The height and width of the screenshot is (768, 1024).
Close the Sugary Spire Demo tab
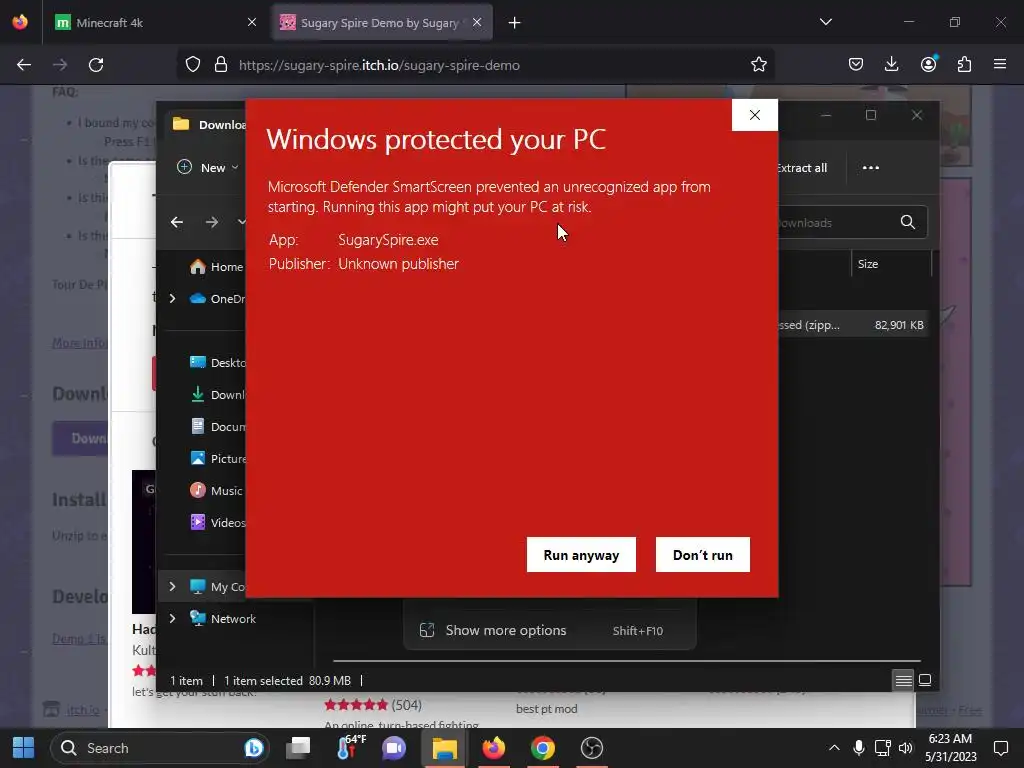[x=477, y=23]
